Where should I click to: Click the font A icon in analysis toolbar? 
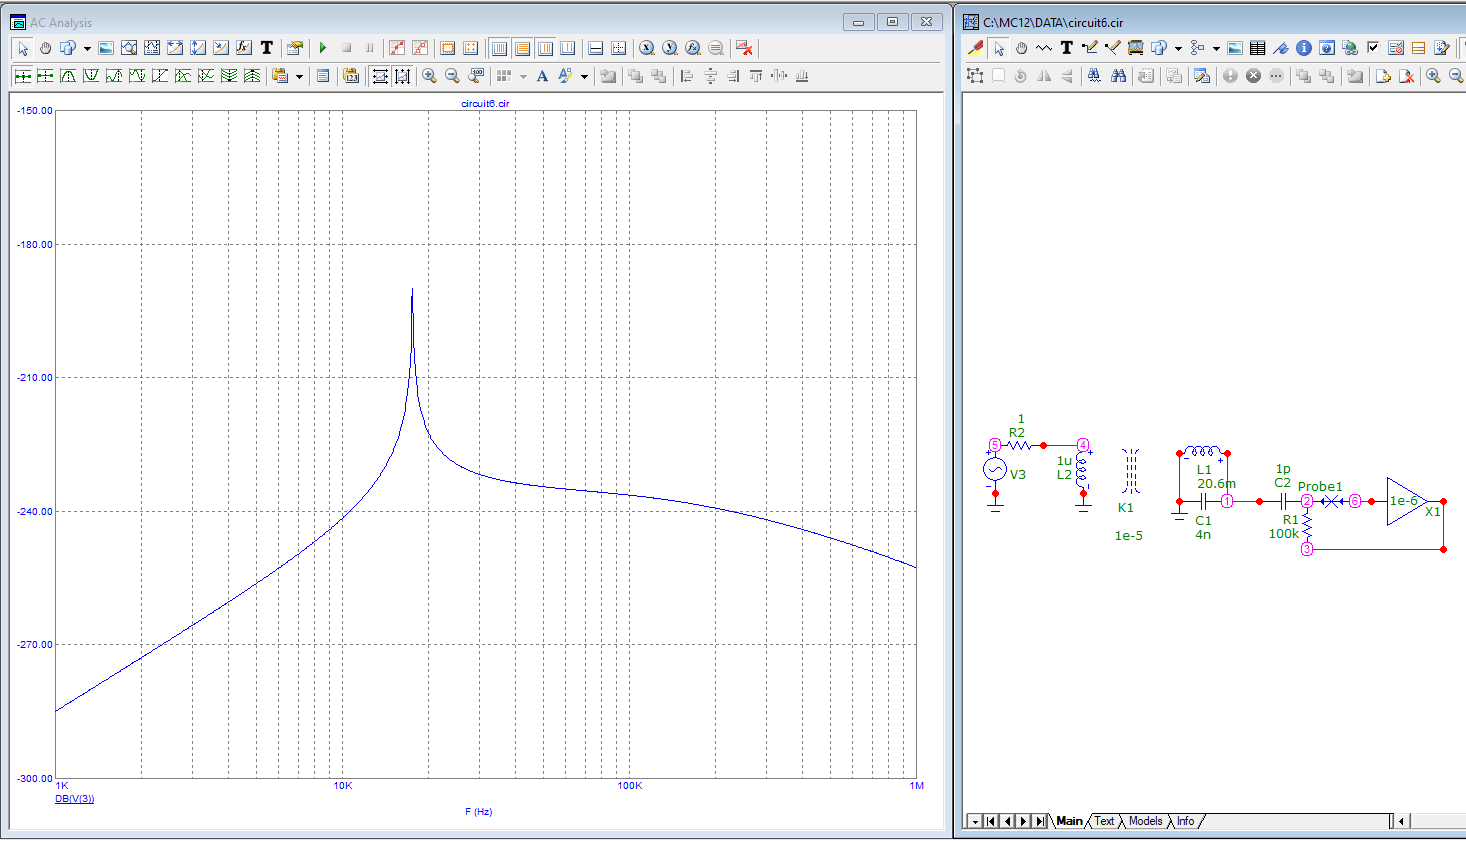coord(542,76)
